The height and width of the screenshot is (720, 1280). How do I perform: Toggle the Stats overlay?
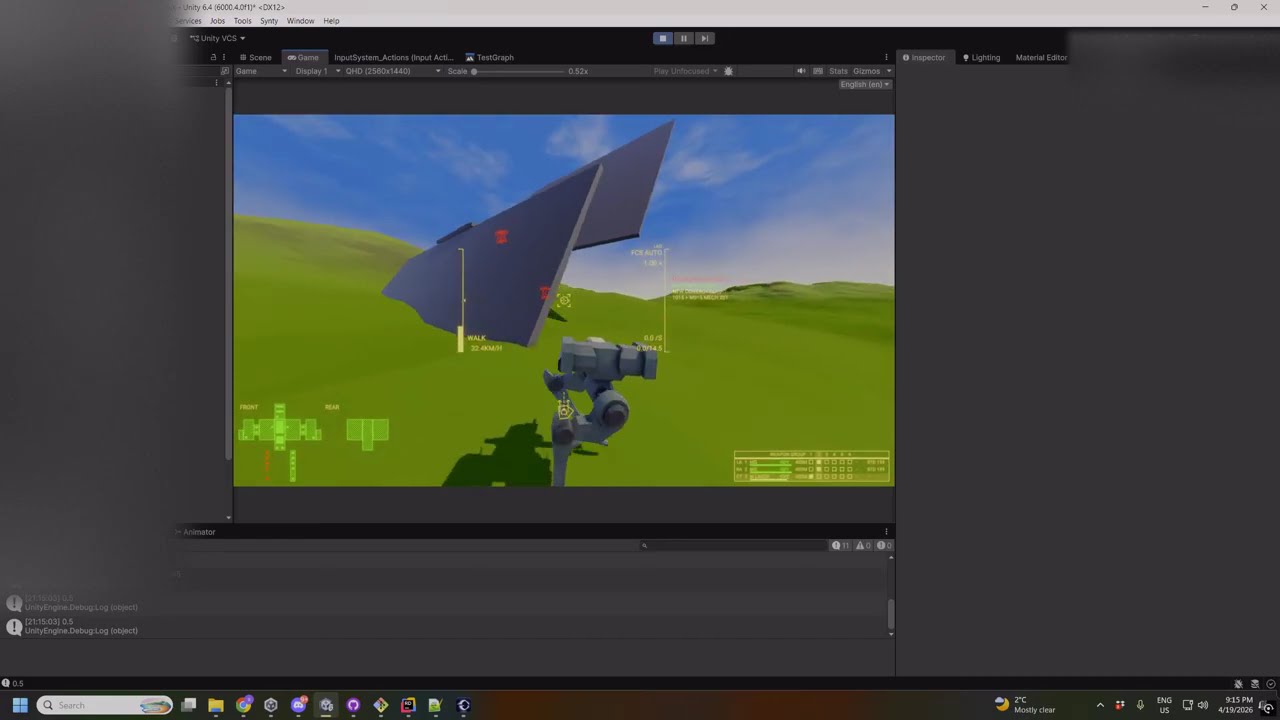tap(838, 71)
